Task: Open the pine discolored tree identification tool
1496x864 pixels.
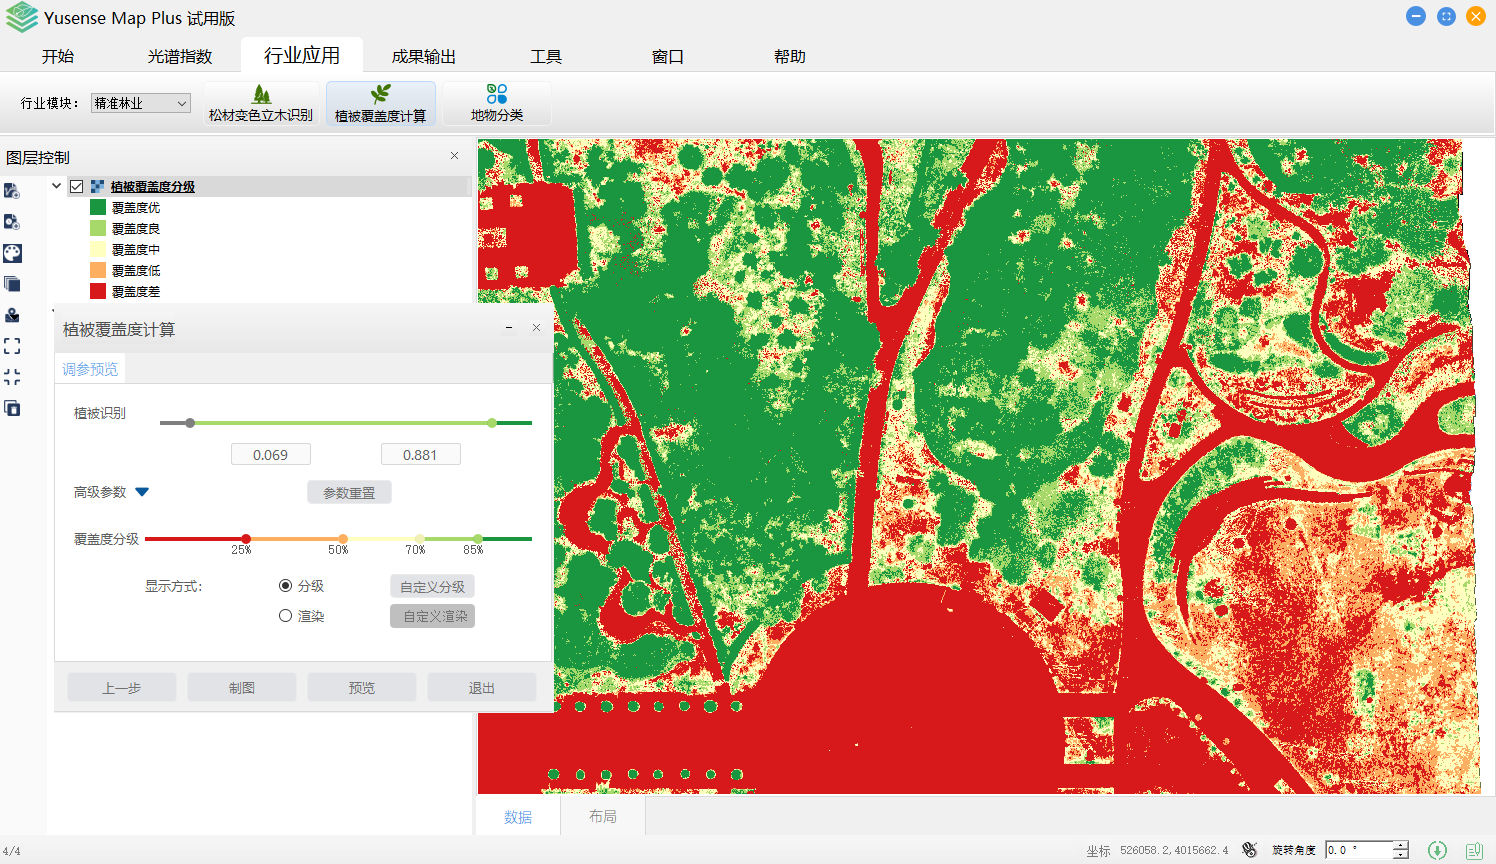Action: point(261,103)
